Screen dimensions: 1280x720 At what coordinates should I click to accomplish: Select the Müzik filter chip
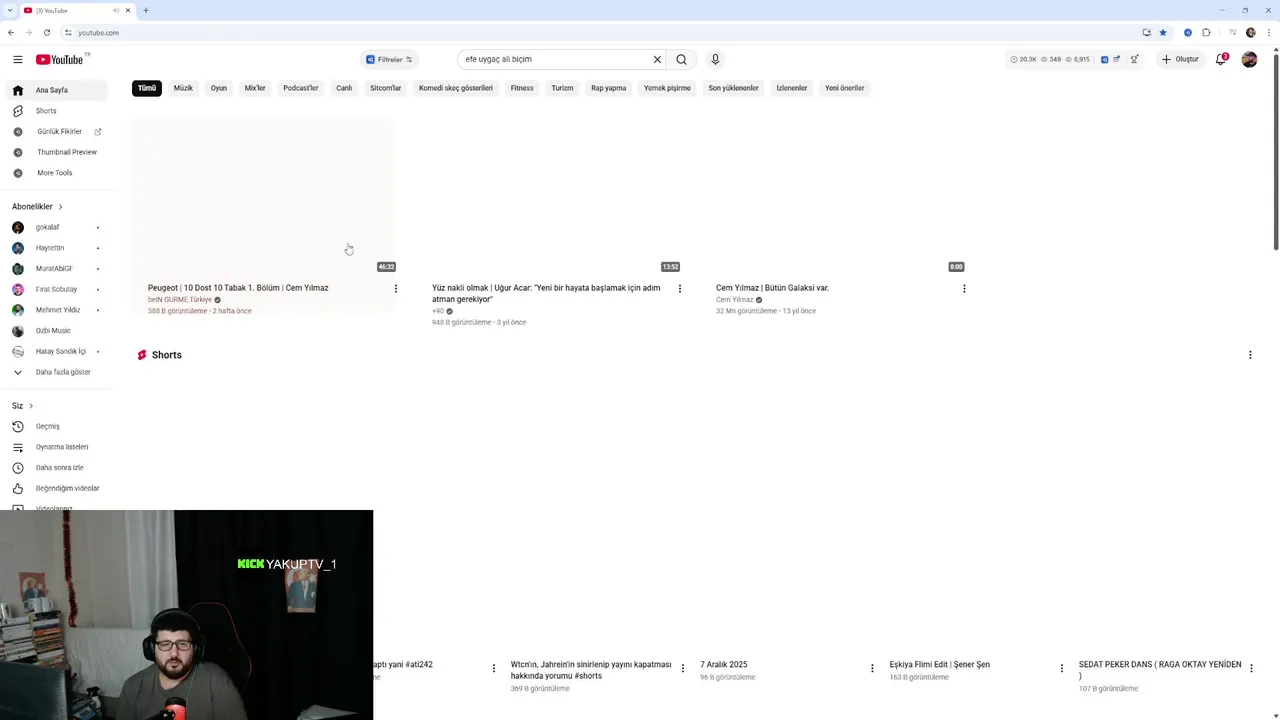pyautogui.click(x=183, y=88)
